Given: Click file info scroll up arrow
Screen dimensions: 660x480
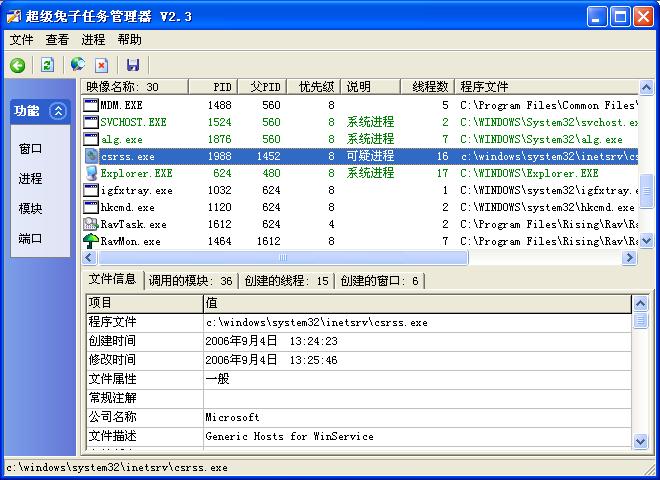Looking at the screenshot, I should [x=640, y=303].
